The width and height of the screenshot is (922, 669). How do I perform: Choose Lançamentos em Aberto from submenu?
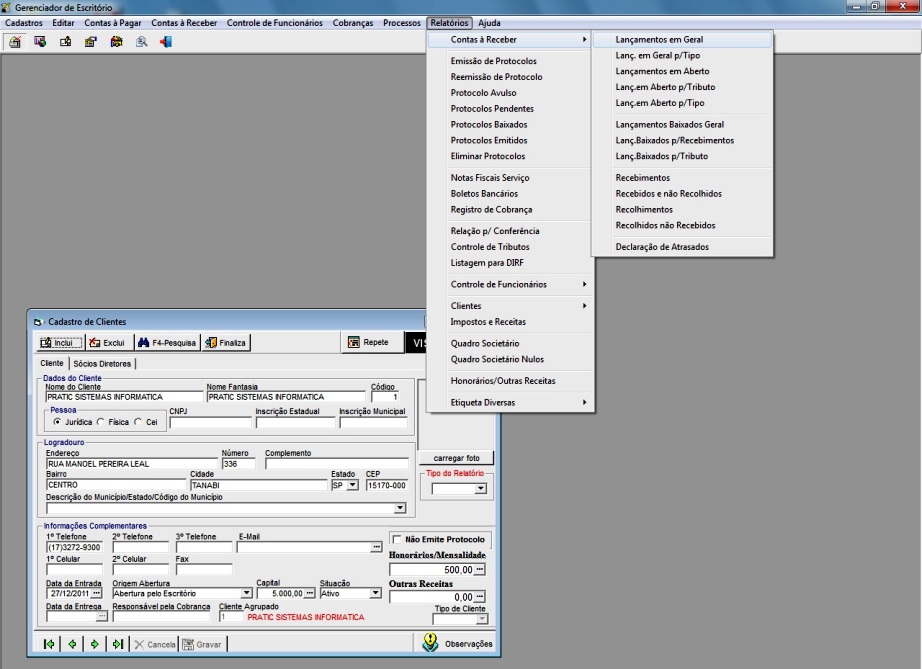click(x=662, y=71)
